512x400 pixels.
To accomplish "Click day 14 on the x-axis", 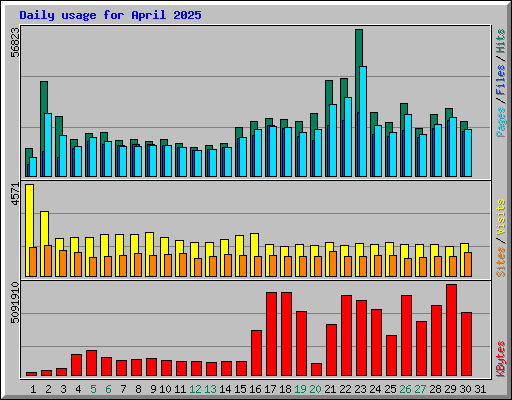I will 225,389.
